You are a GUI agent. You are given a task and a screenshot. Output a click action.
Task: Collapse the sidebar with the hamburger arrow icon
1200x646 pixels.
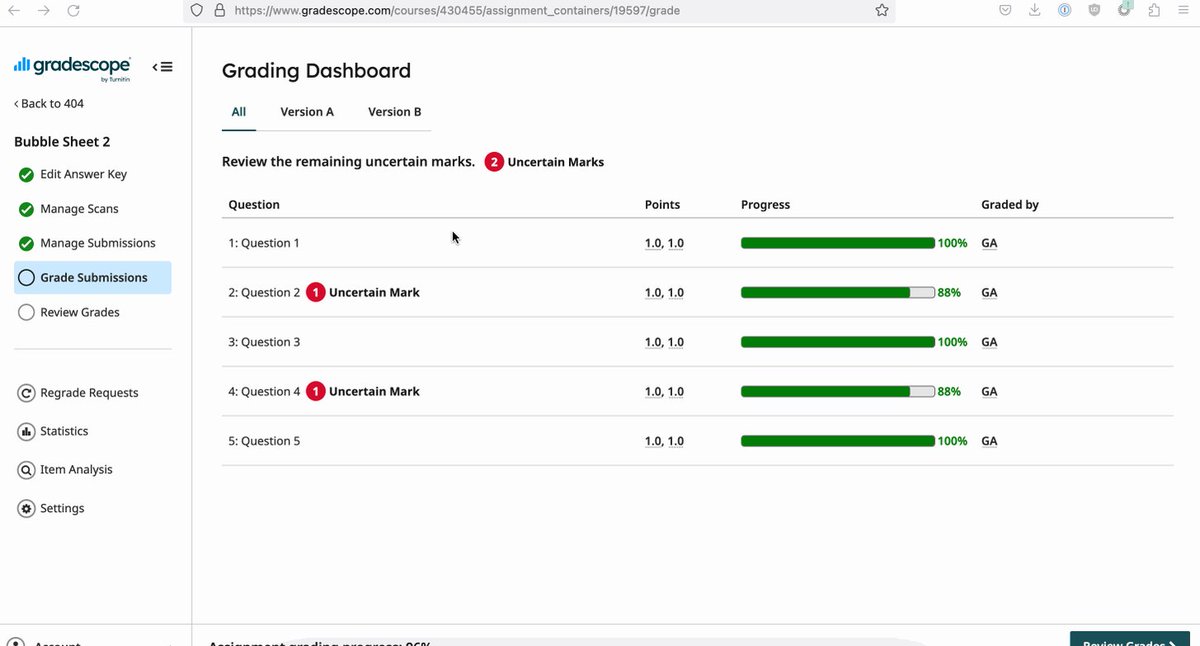[x=162, y=67]
